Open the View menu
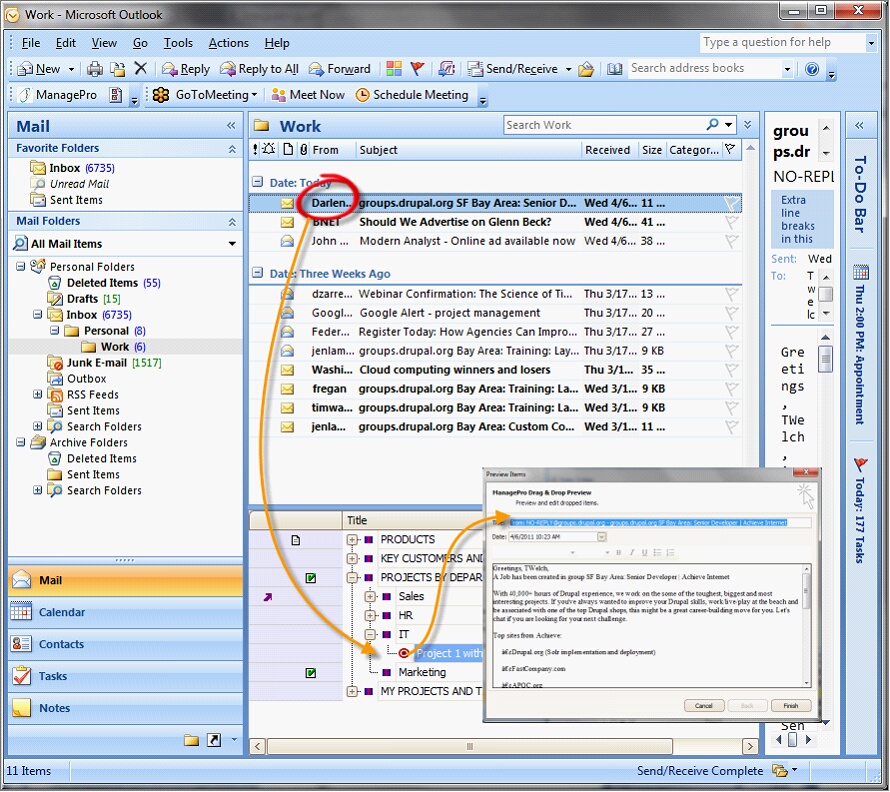The image size is (890, 792). (104, 43)
